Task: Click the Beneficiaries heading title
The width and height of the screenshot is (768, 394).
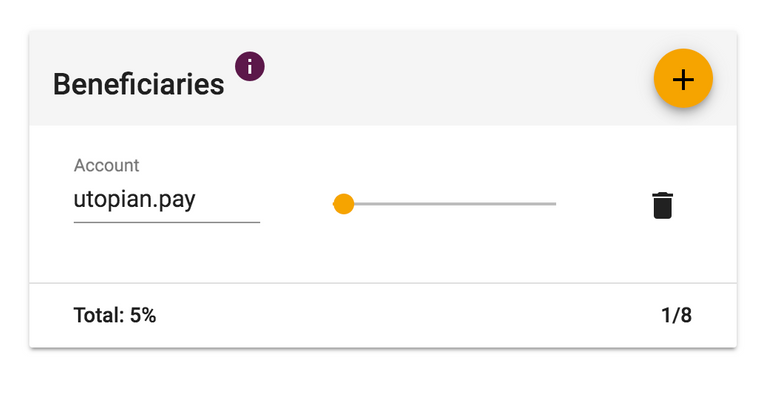Action: pos(139,84)
